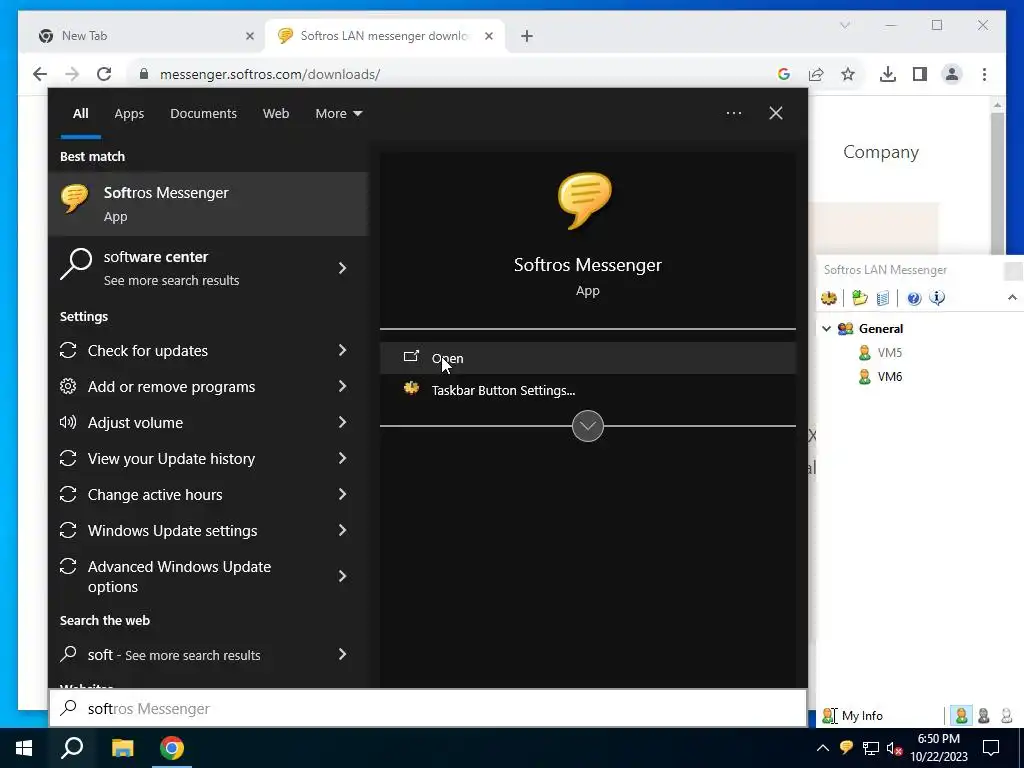Expand arrow for Advanced Windows Update options
The image size is (1024, 768).
click(342, 576)
